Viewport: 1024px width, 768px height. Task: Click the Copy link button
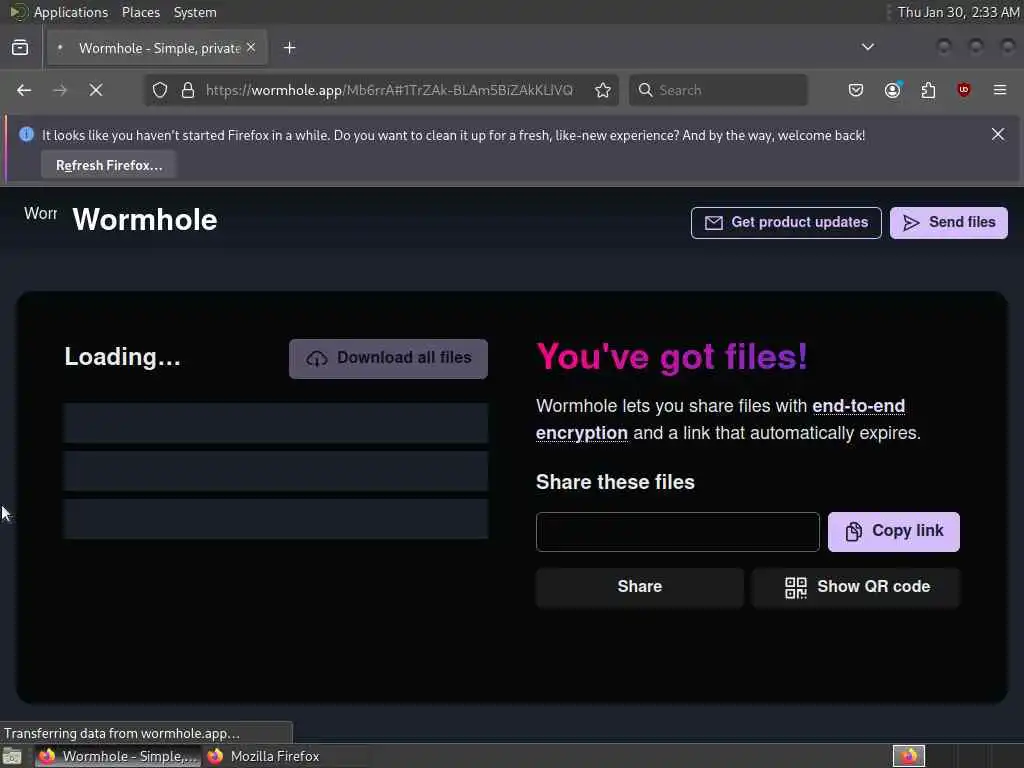pos(893,532)
